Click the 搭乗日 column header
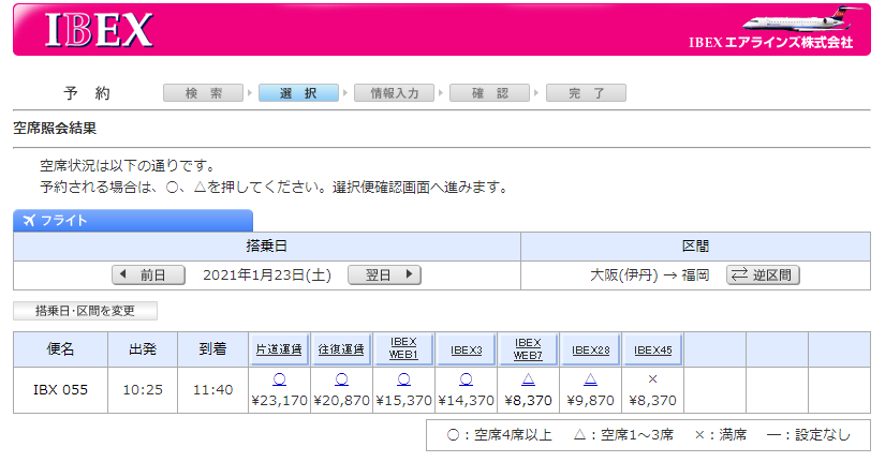Viewport: 885px width, 462px height. coord(267,246)
